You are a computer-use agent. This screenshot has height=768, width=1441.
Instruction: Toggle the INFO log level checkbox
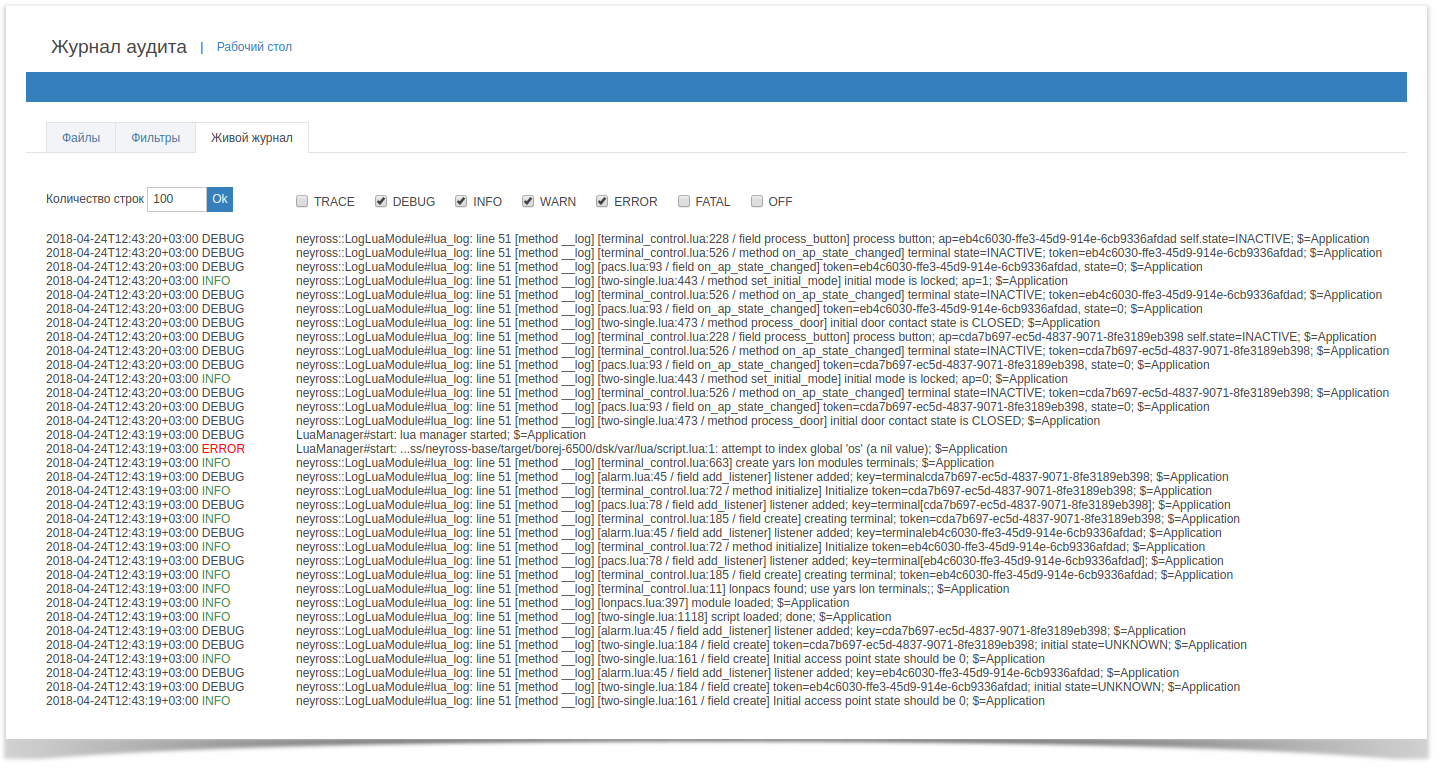461,202
